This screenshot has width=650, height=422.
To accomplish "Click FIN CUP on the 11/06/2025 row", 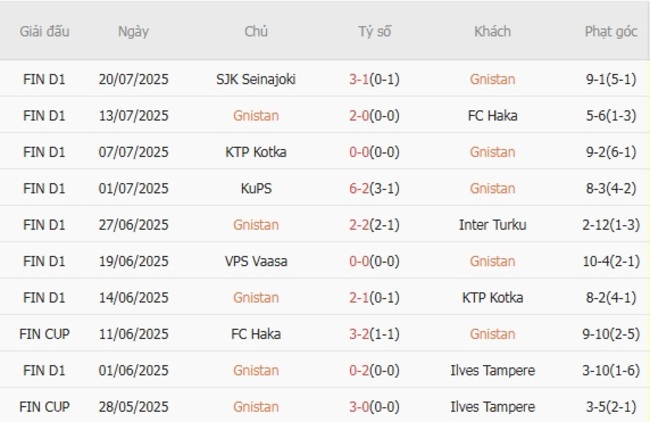I will [45, 334].
